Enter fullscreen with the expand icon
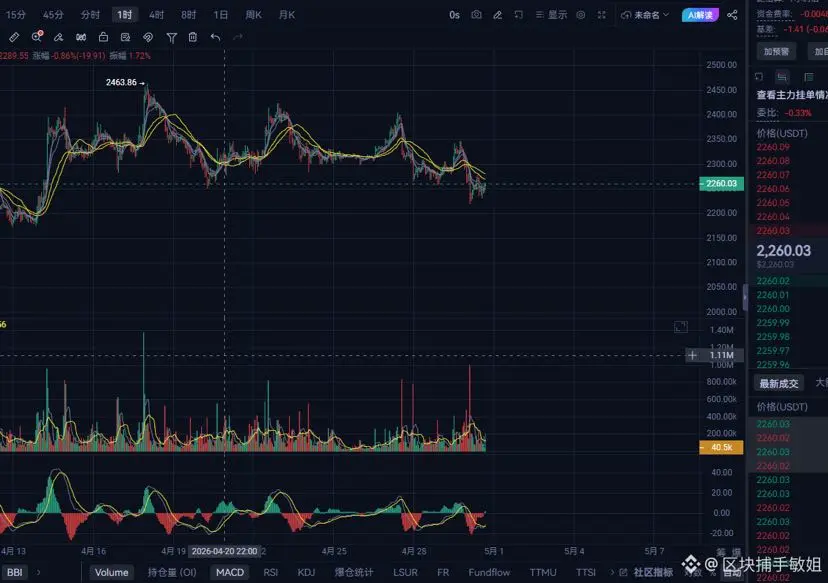The height and width of the screenshot is (583, 828). pyautogui.click(x=601, y=15)
